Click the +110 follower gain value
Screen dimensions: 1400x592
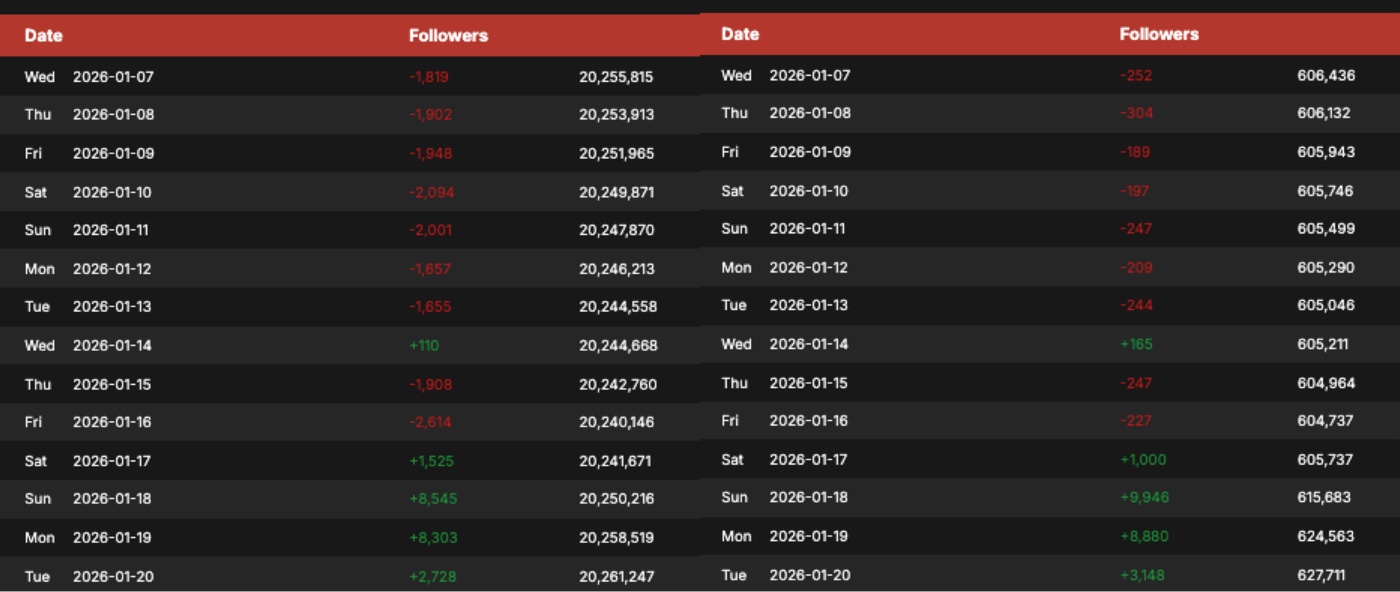(x=424, y=346)
